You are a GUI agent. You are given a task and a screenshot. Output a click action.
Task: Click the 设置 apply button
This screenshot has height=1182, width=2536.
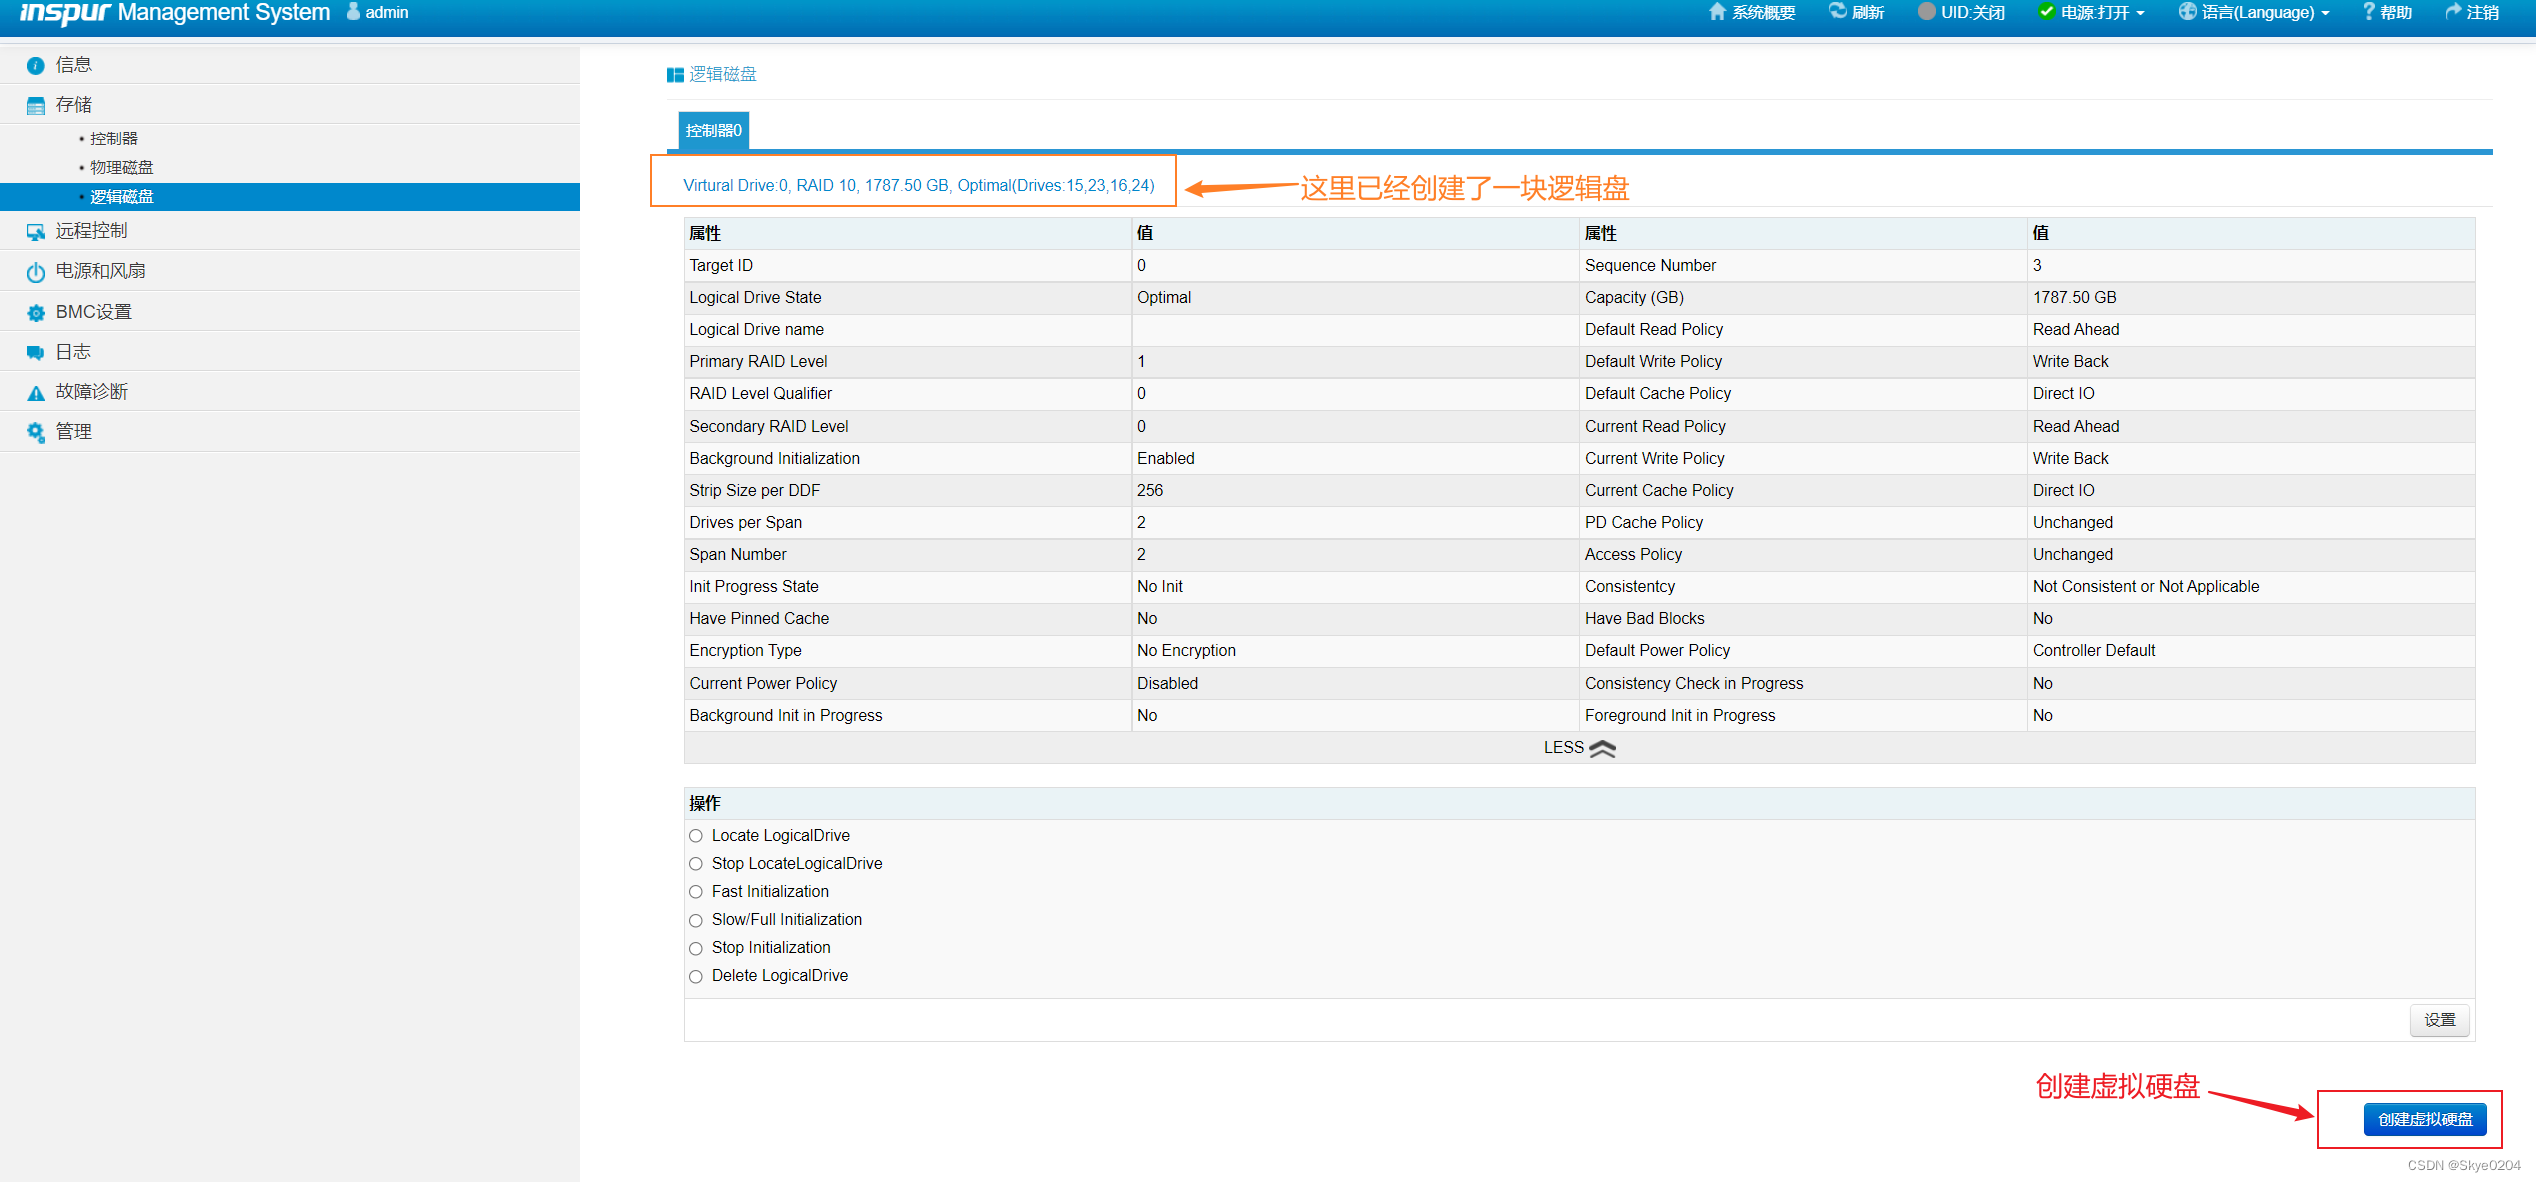pos(2439,1020)
